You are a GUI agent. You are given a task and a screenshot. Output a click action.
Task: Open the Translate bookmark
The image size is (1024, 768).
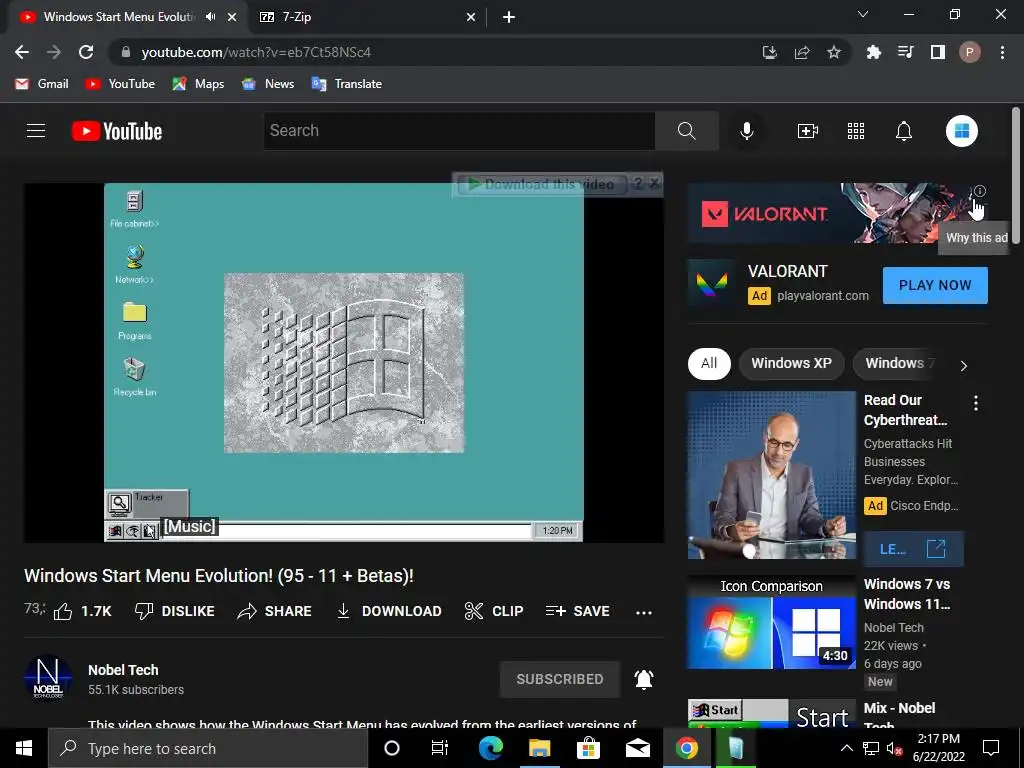pyautogui.click(x=347, y=84)
